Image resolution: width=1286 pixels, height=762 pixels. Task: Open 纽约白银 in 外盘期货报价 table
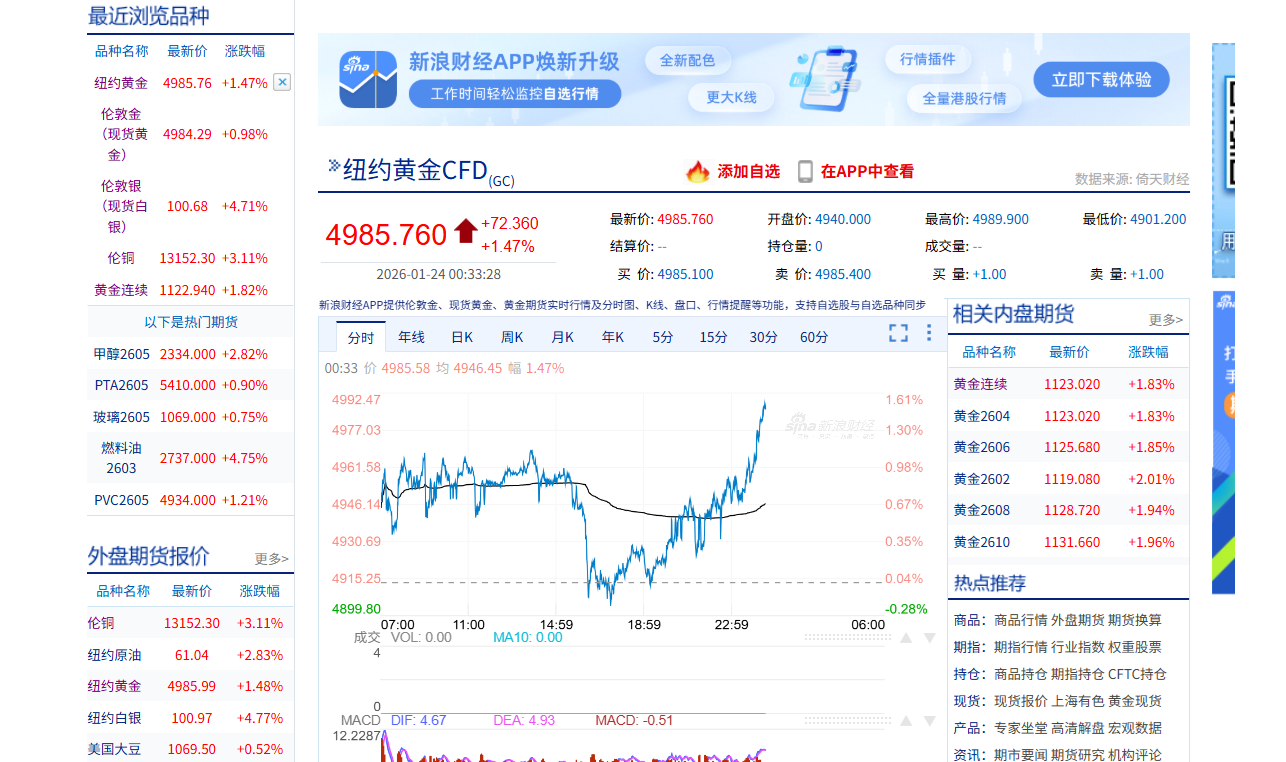[115, 718]
